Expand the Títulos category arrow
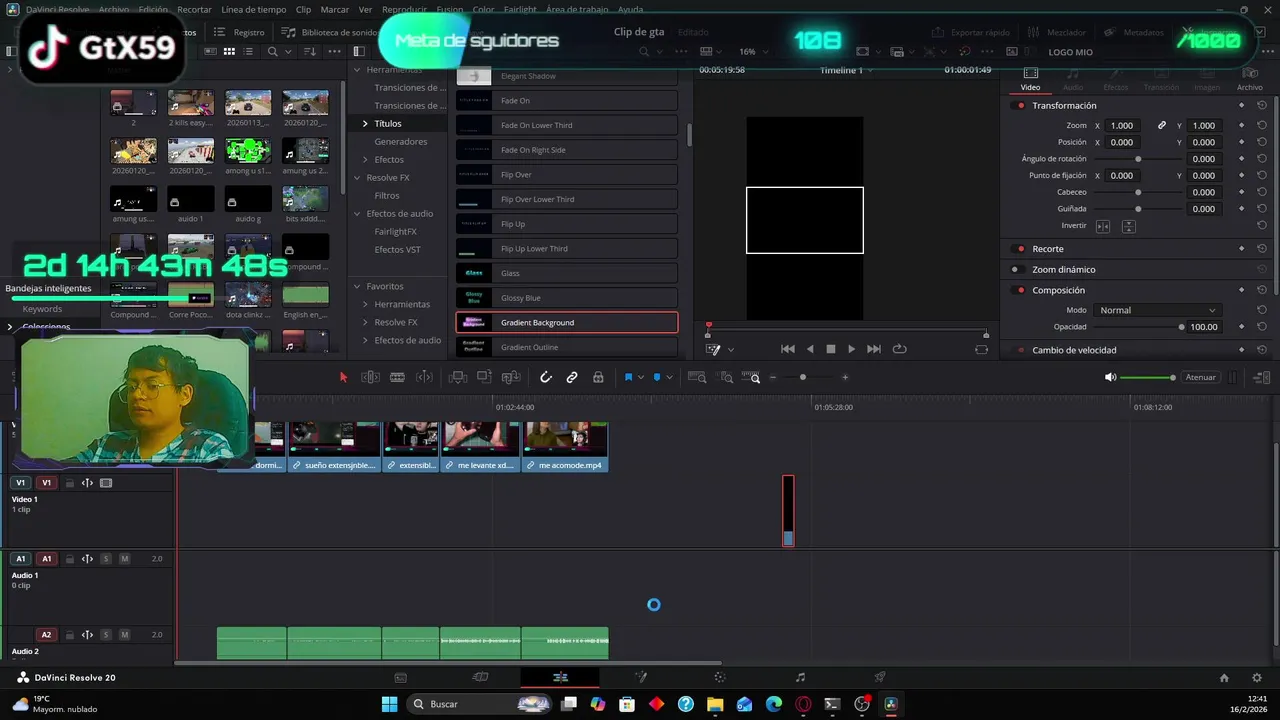Screen dimensions: 1280x720 pyautogui.click(x=365, y=123)
